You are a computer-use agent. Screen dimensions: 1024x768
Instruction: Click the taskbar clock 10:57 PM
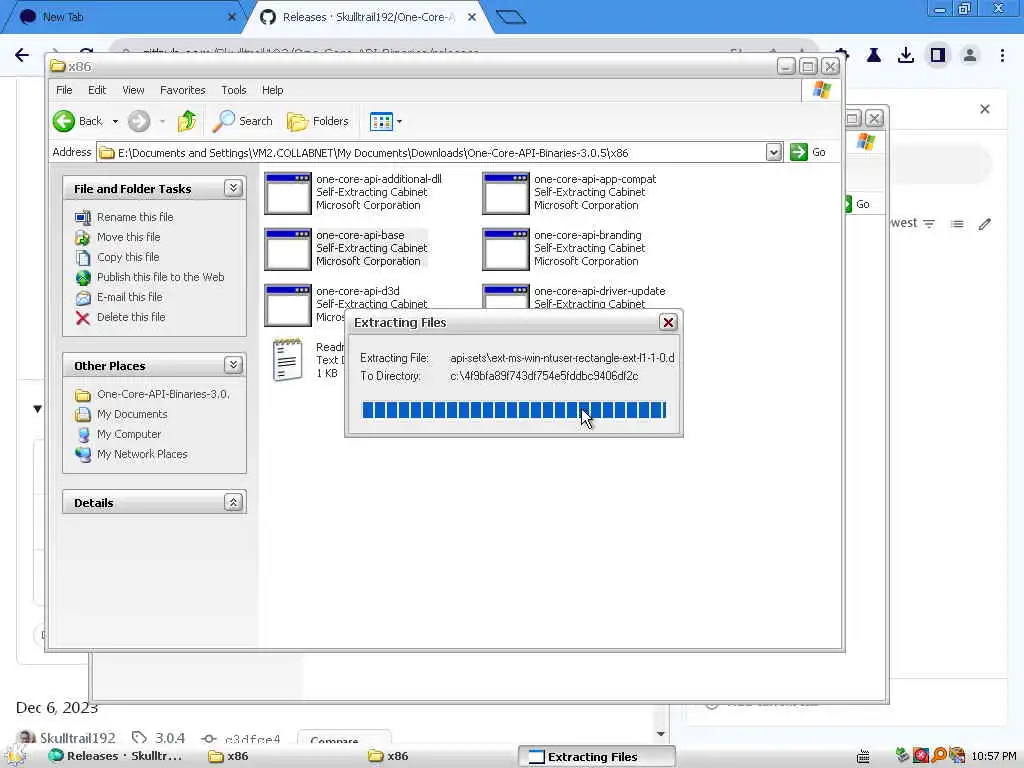pos(993,756)
